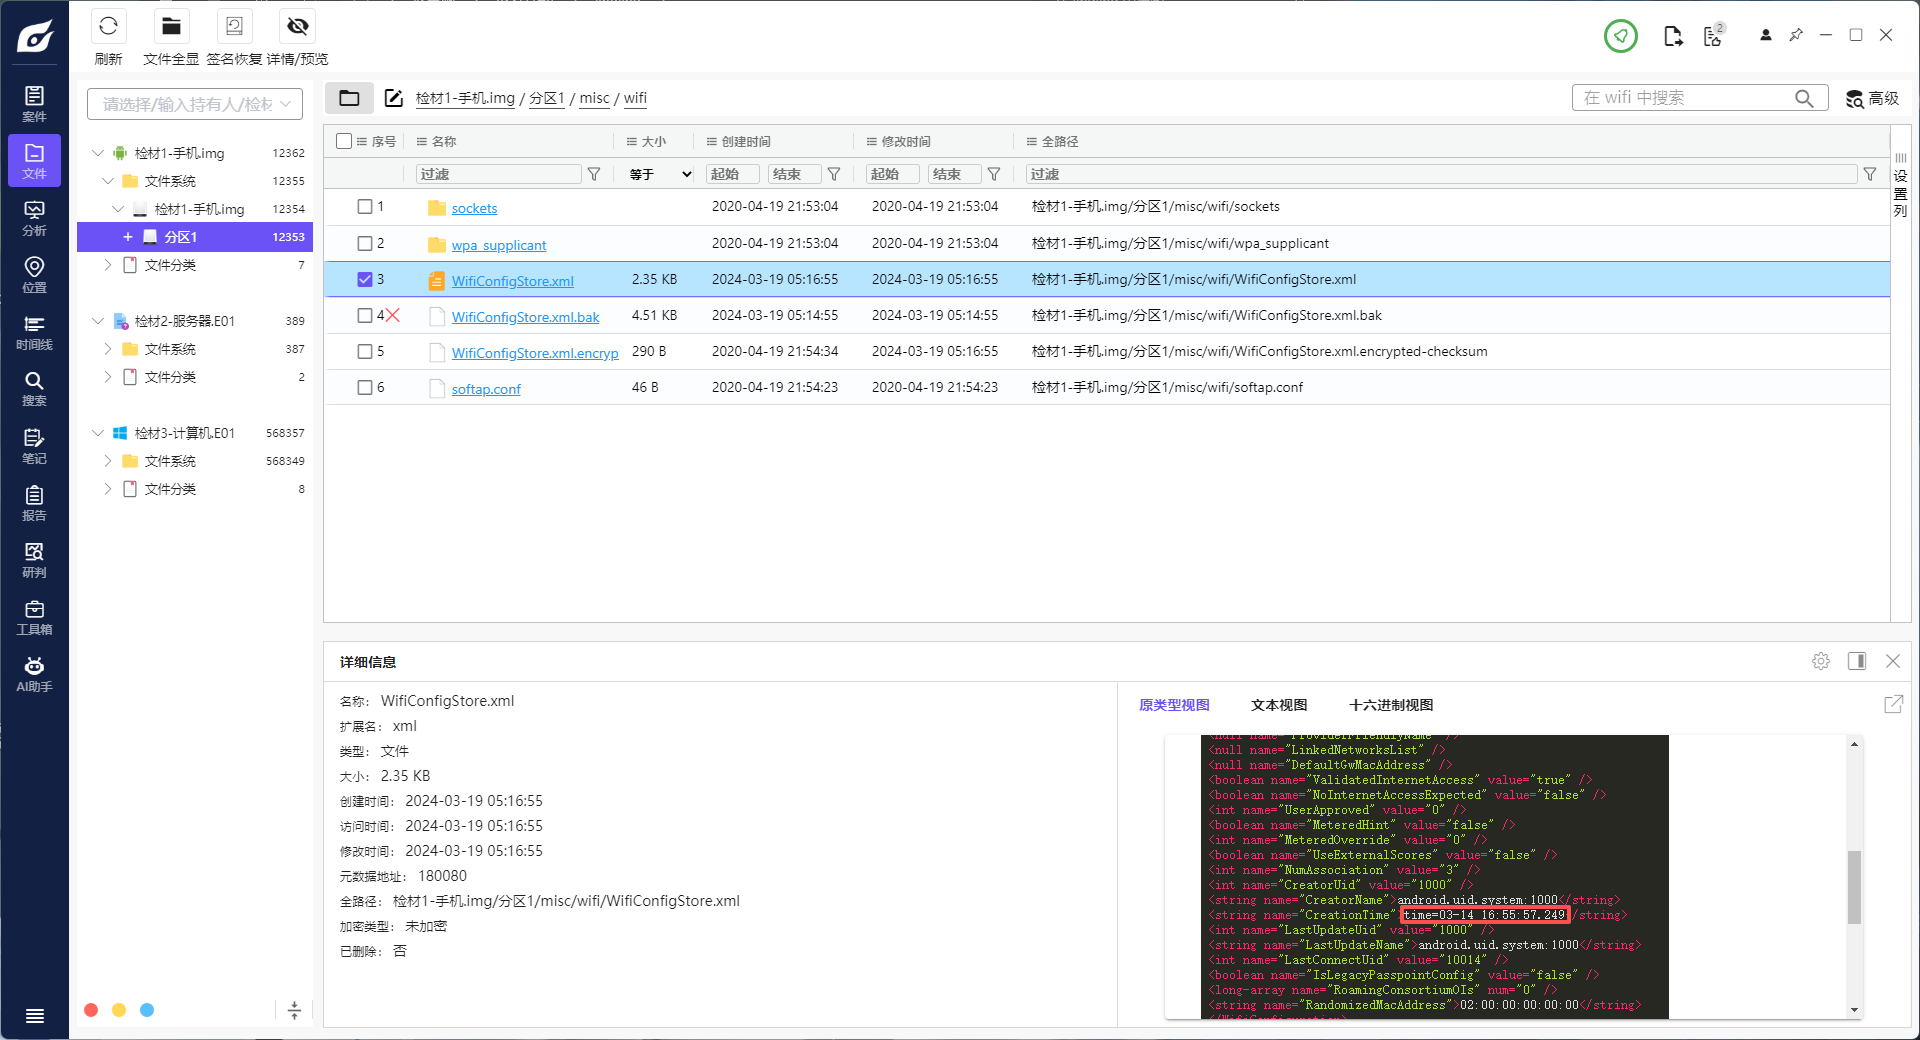Open the softap.conf file link

tap(486, 389)
